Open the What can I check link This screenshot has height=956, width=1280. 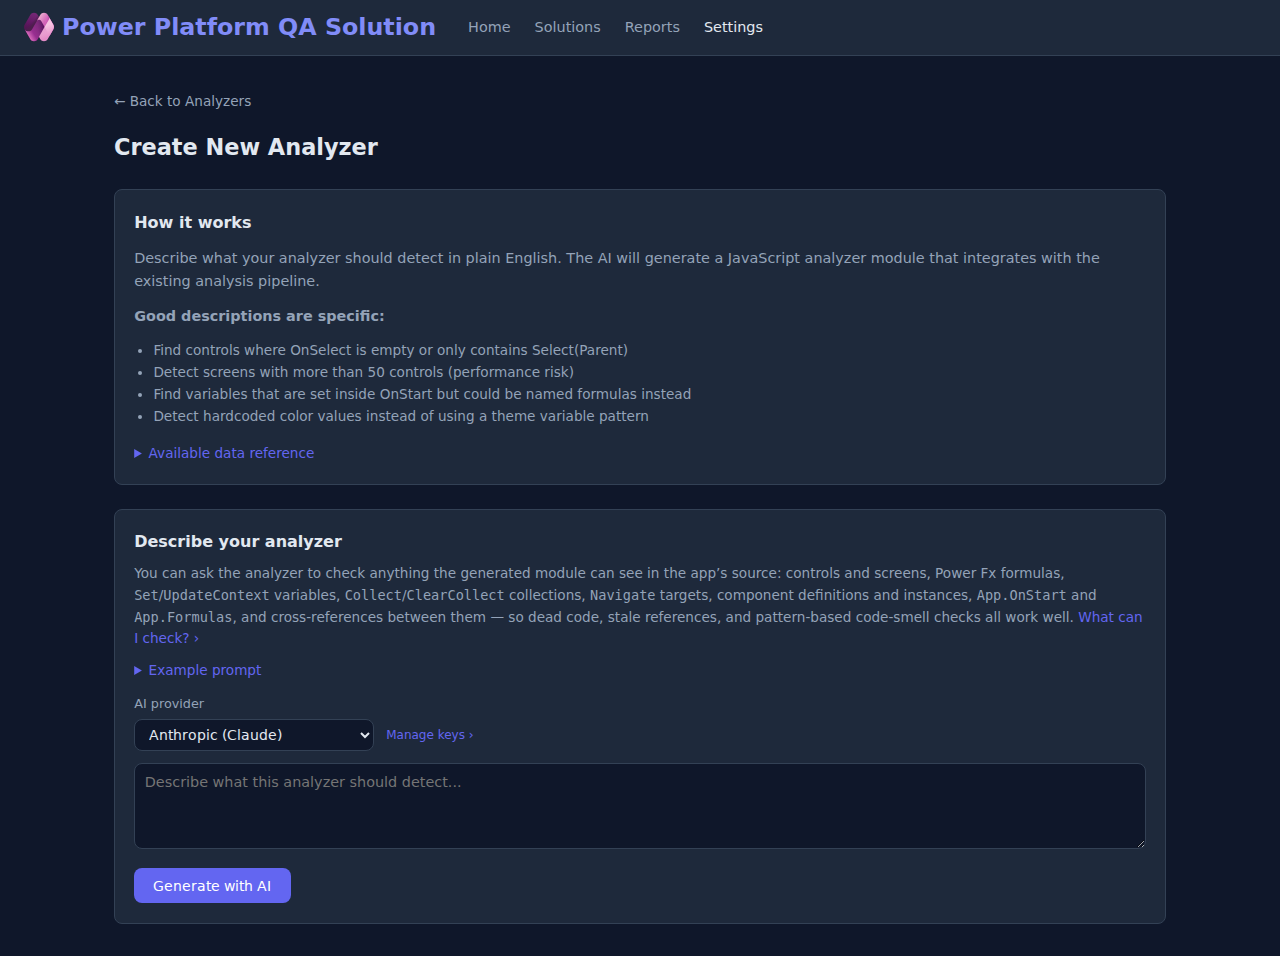pos(1110,617)
